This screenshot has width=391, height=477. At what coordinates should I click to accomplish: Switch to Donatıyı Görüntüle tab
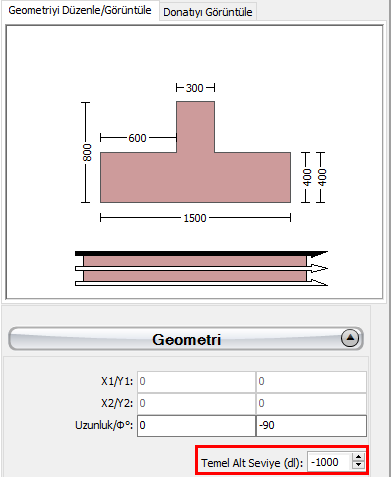pyautogui.click(x=208, y=12)
